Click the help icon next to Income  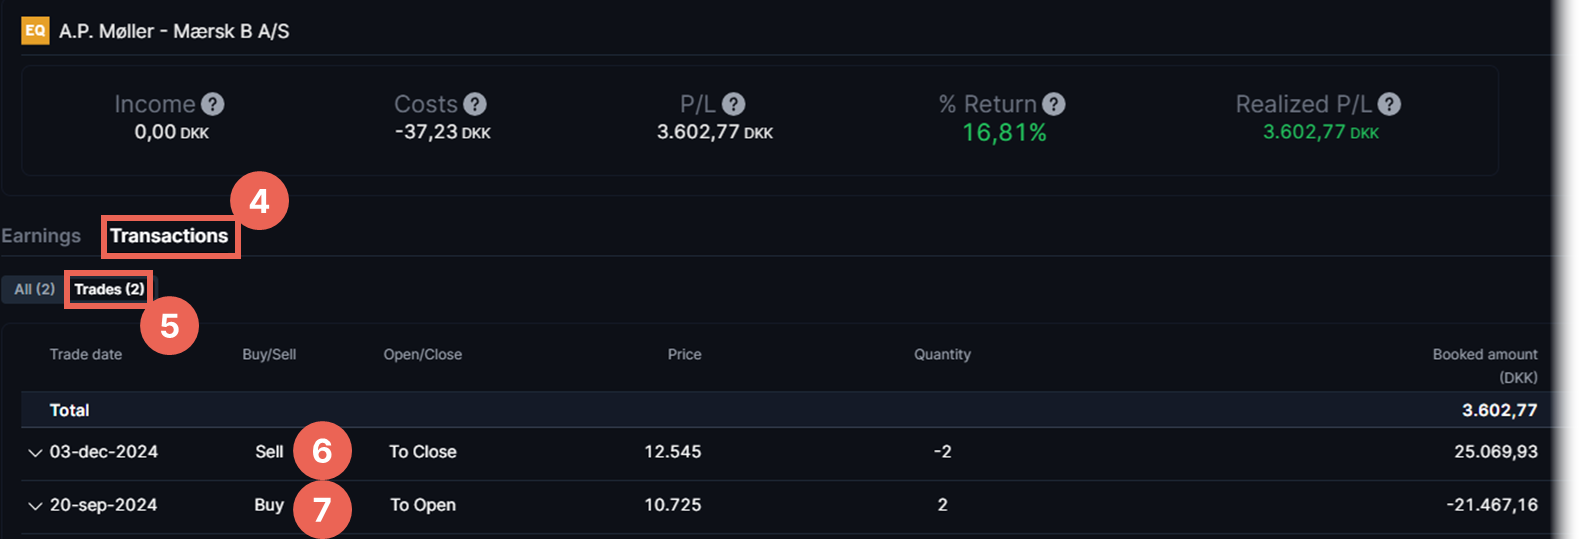(x=212, y=104)
